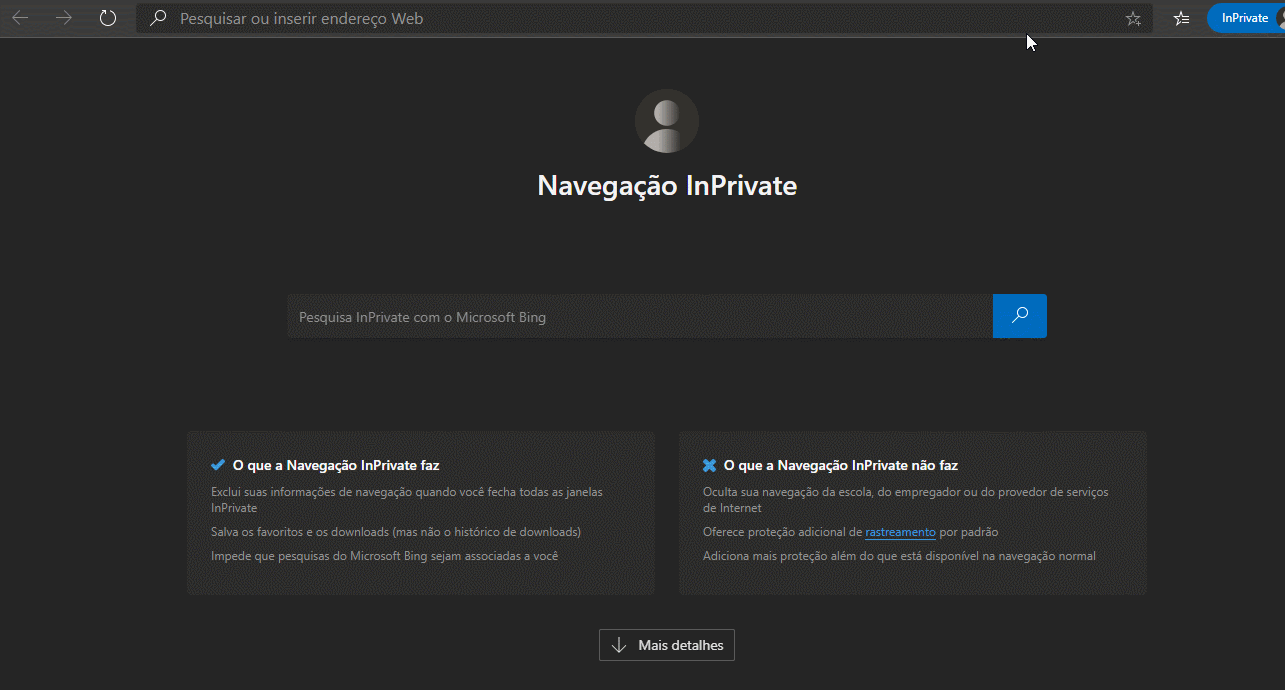1285x690 pixels.
Task: Click heading 'O que a Navegação InPrivate faz'
Action: tap(336, 465)
